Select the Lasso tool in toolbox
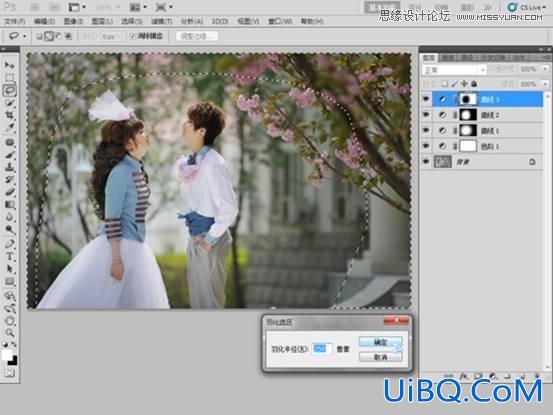 [x=10, y=90]
